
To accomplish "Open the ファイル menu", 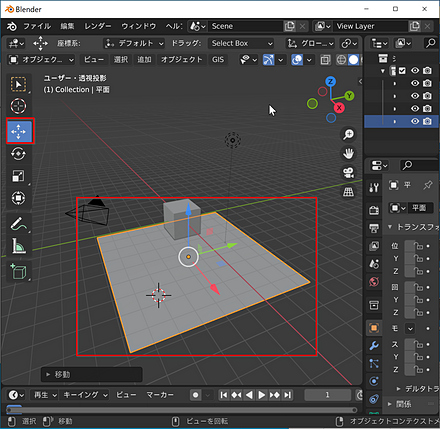I will click(37, 26).
